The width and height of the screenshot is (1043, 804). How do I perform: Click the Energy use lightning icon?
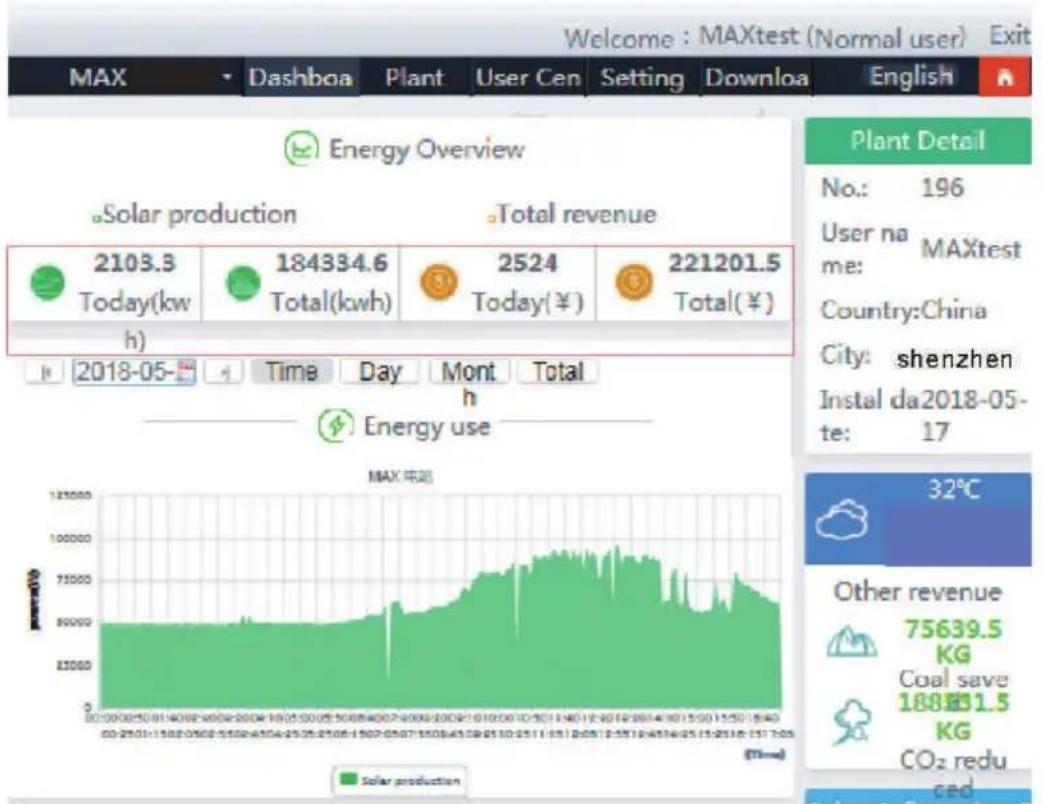coord(335,426)
